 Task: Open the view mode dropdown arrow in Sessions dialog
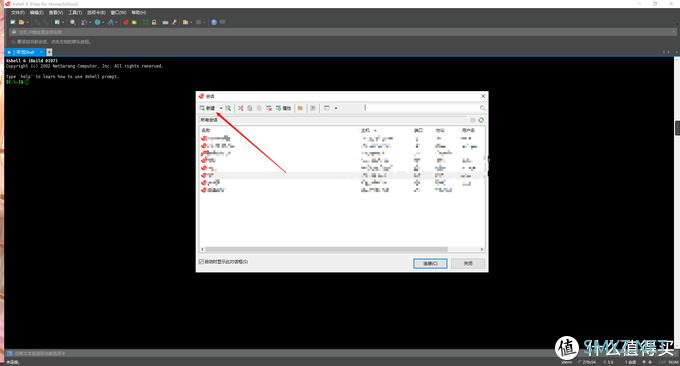(336, 108)
